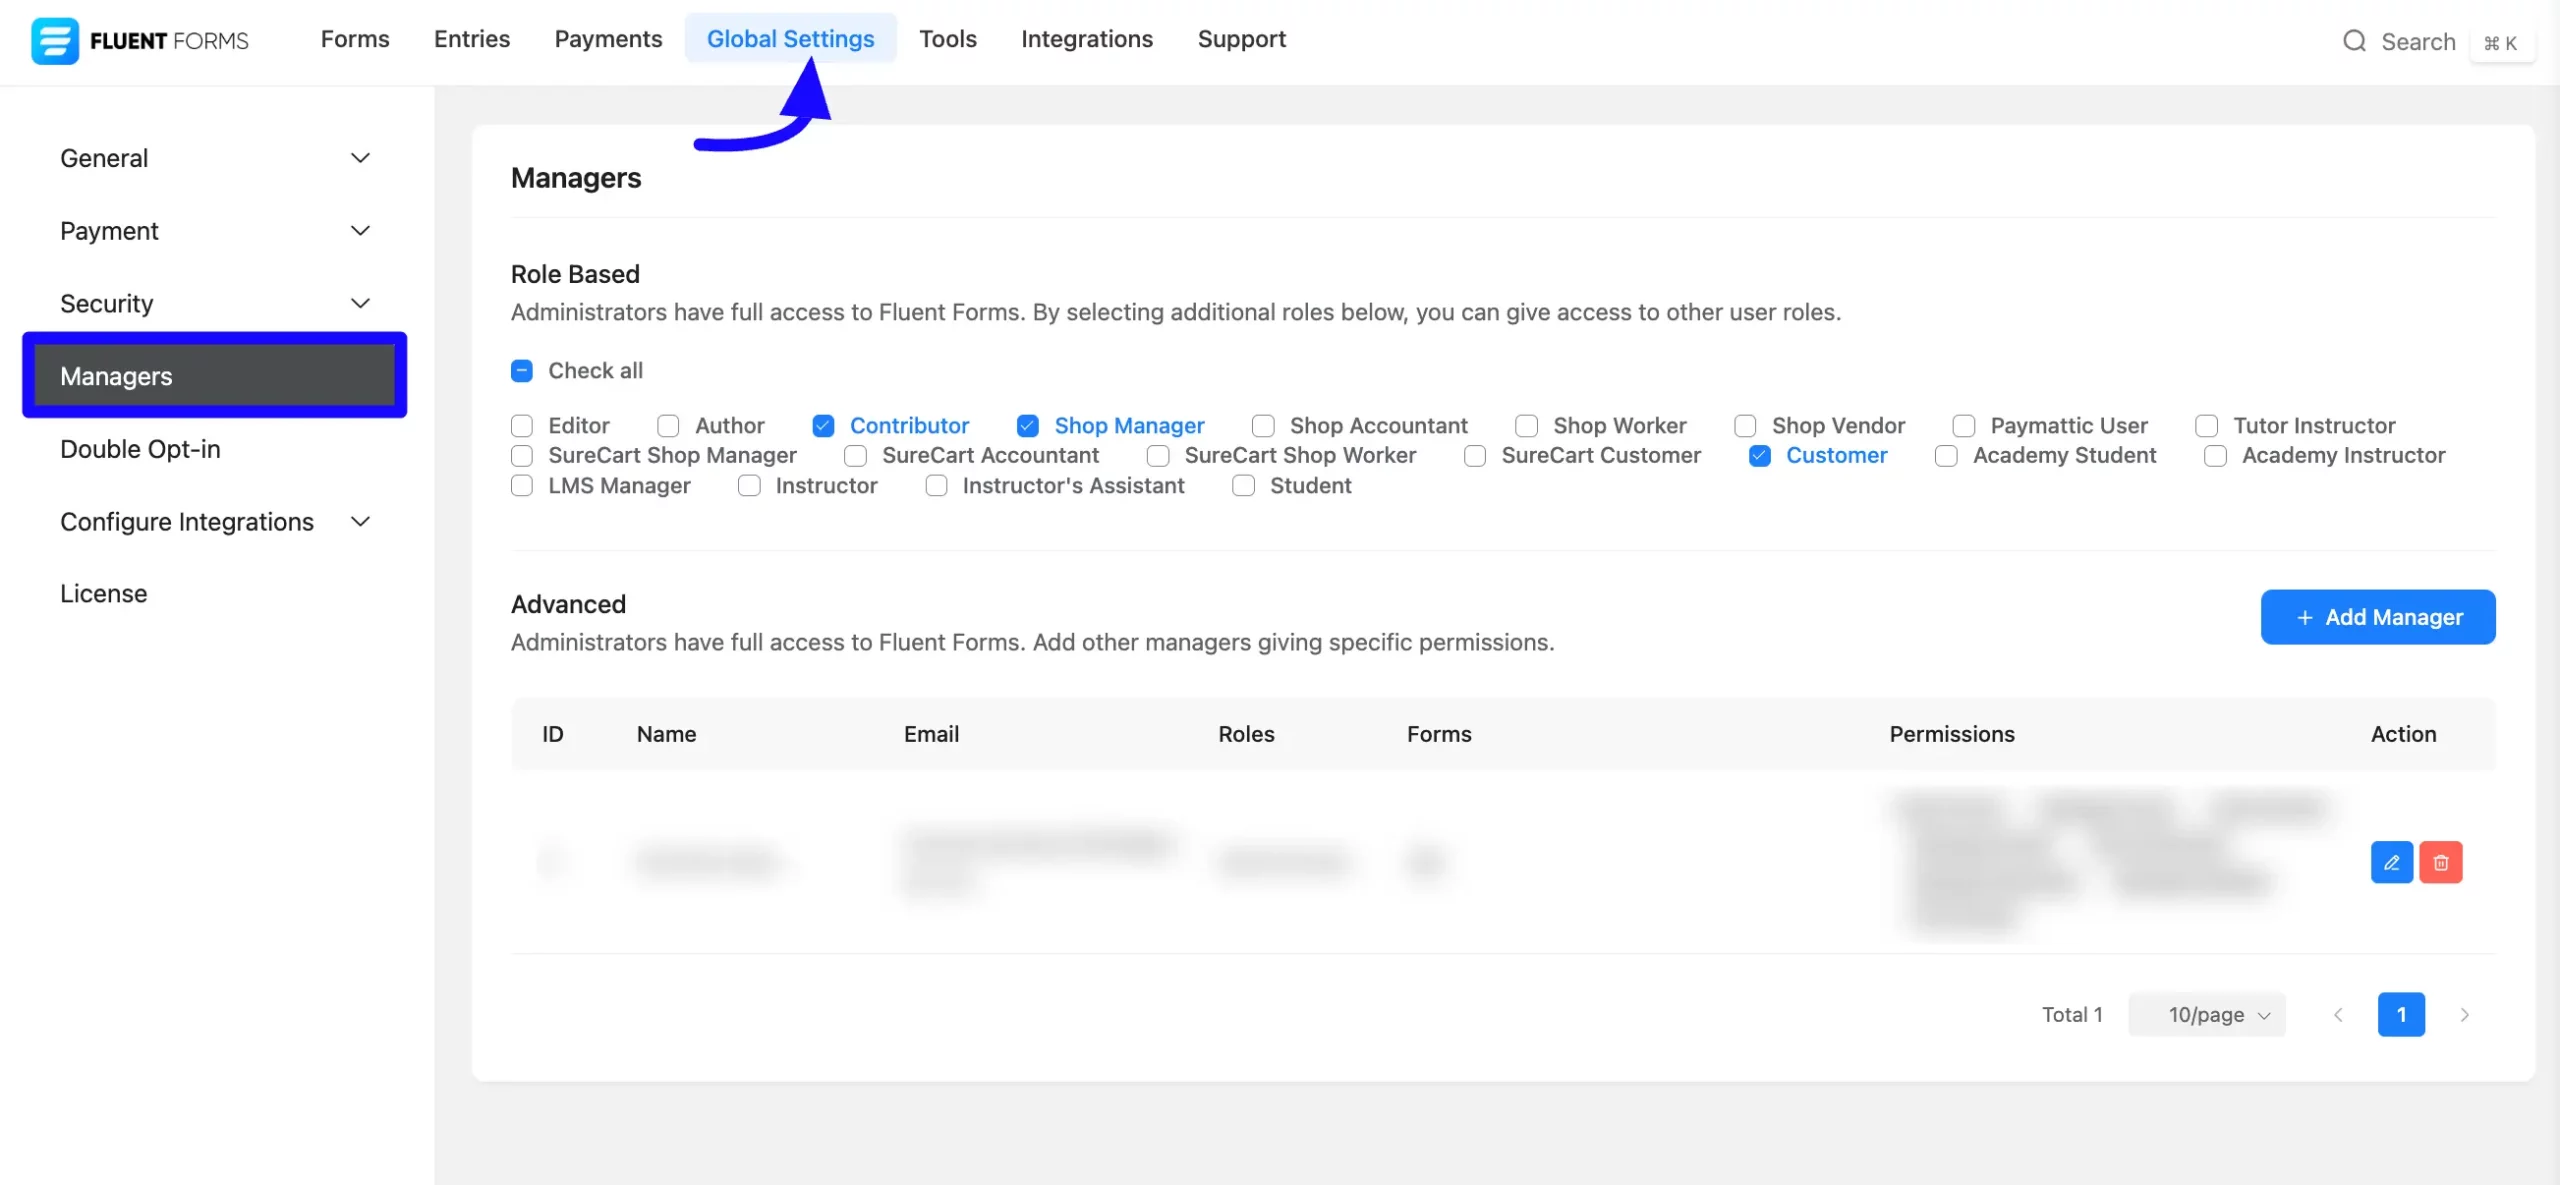This screenshot has height=1185, width=2560.
Task: Disable the Shop Manager role
Action: point(1028,425)
